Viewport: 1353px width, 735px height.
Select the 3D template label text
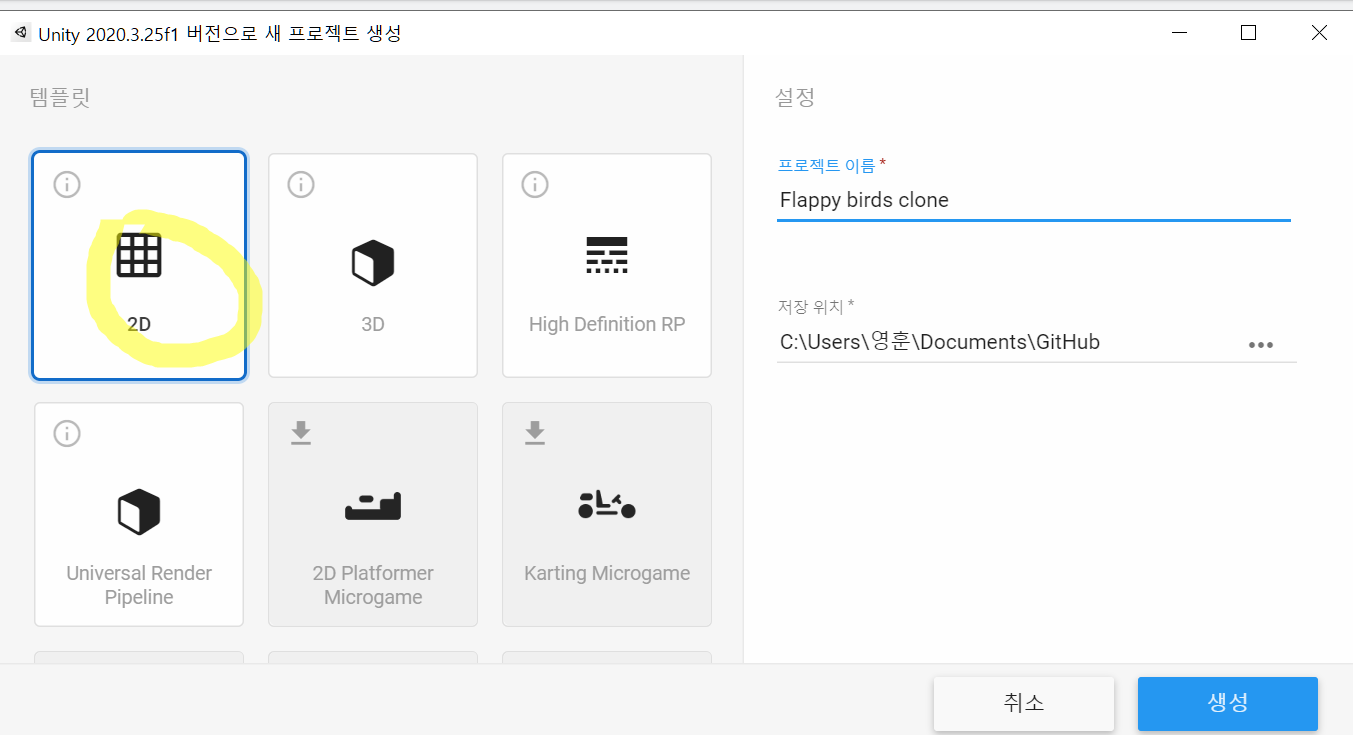pyautogui.click(x=373, y=325)
